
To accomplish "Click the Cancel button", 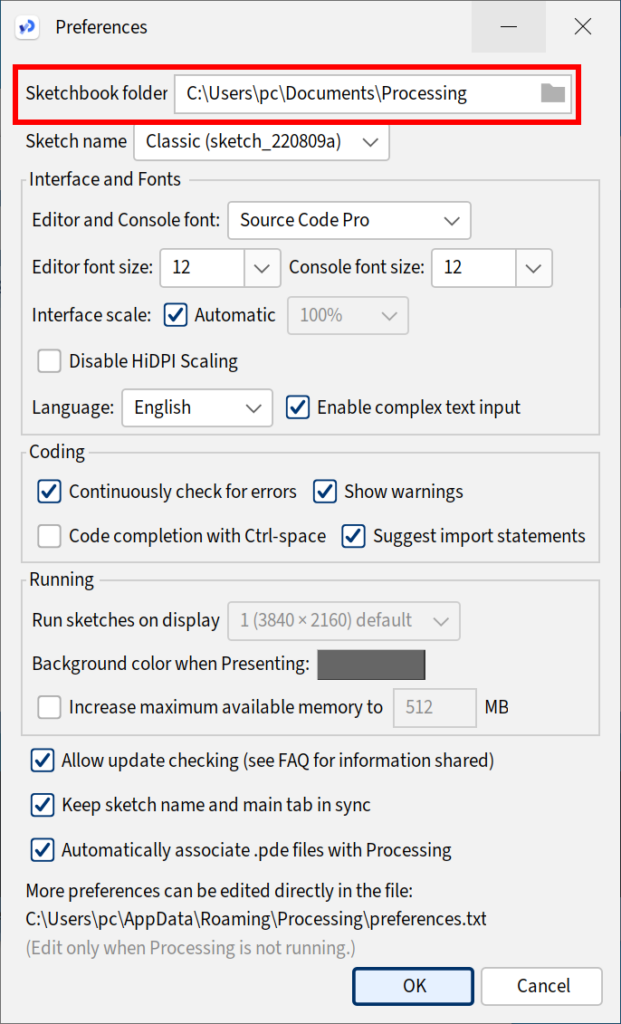I will click(542, 985).
